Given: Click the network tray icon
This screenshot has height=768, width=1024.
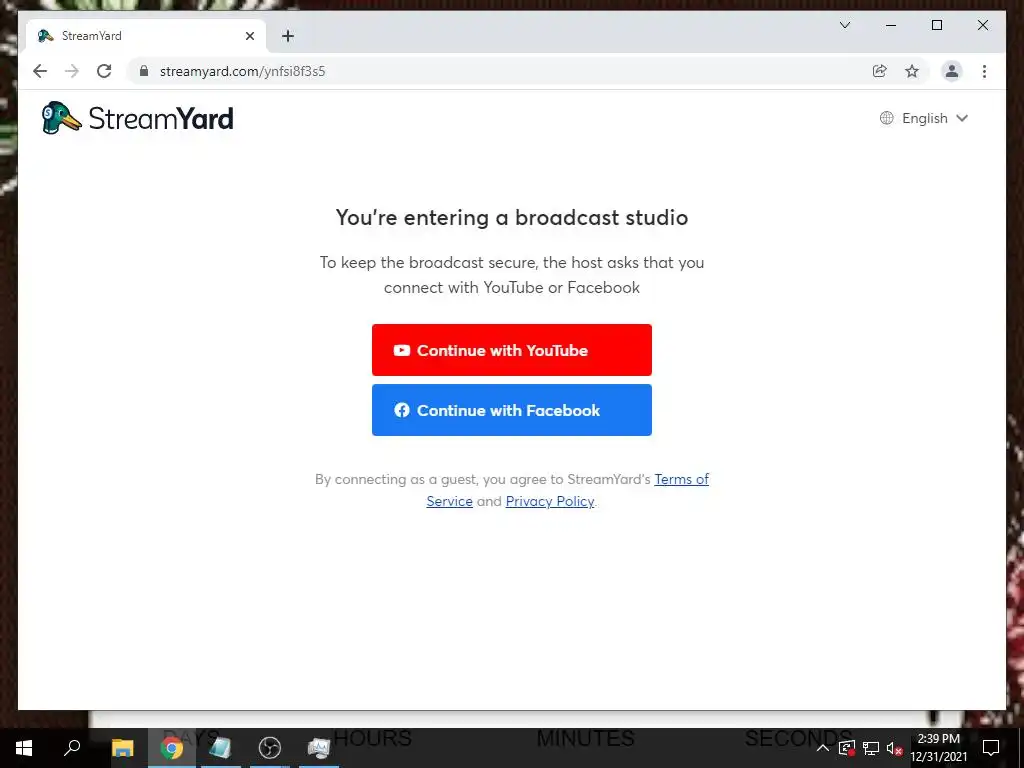Looking at the screenshot, I should pos(871,748).
